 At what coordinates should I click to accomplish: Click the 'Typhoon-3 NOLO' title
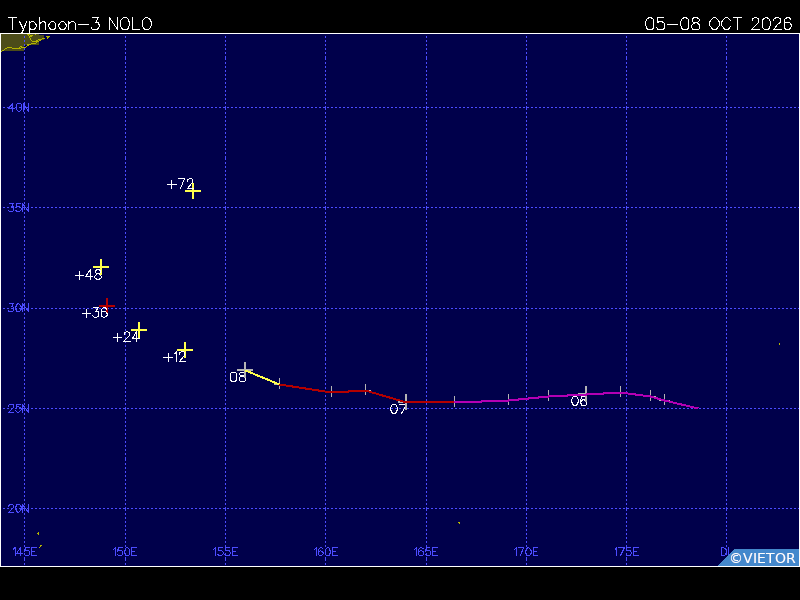tap(80, 24)
